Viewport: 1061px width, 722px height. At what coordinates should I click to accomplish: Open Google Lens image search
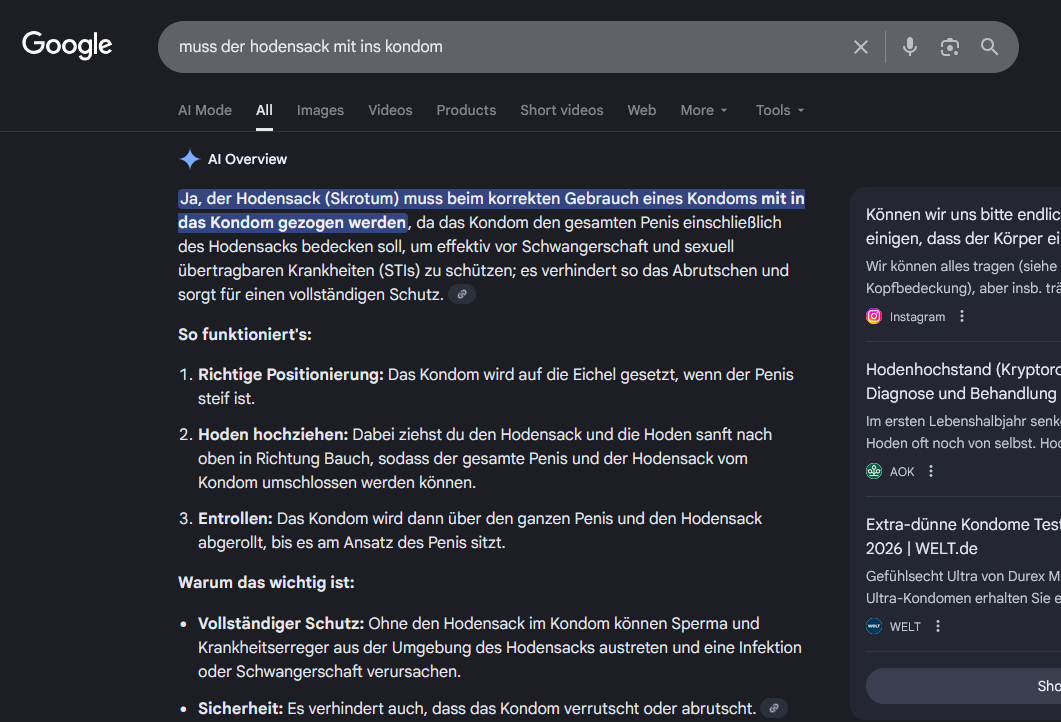coord(949,47)
